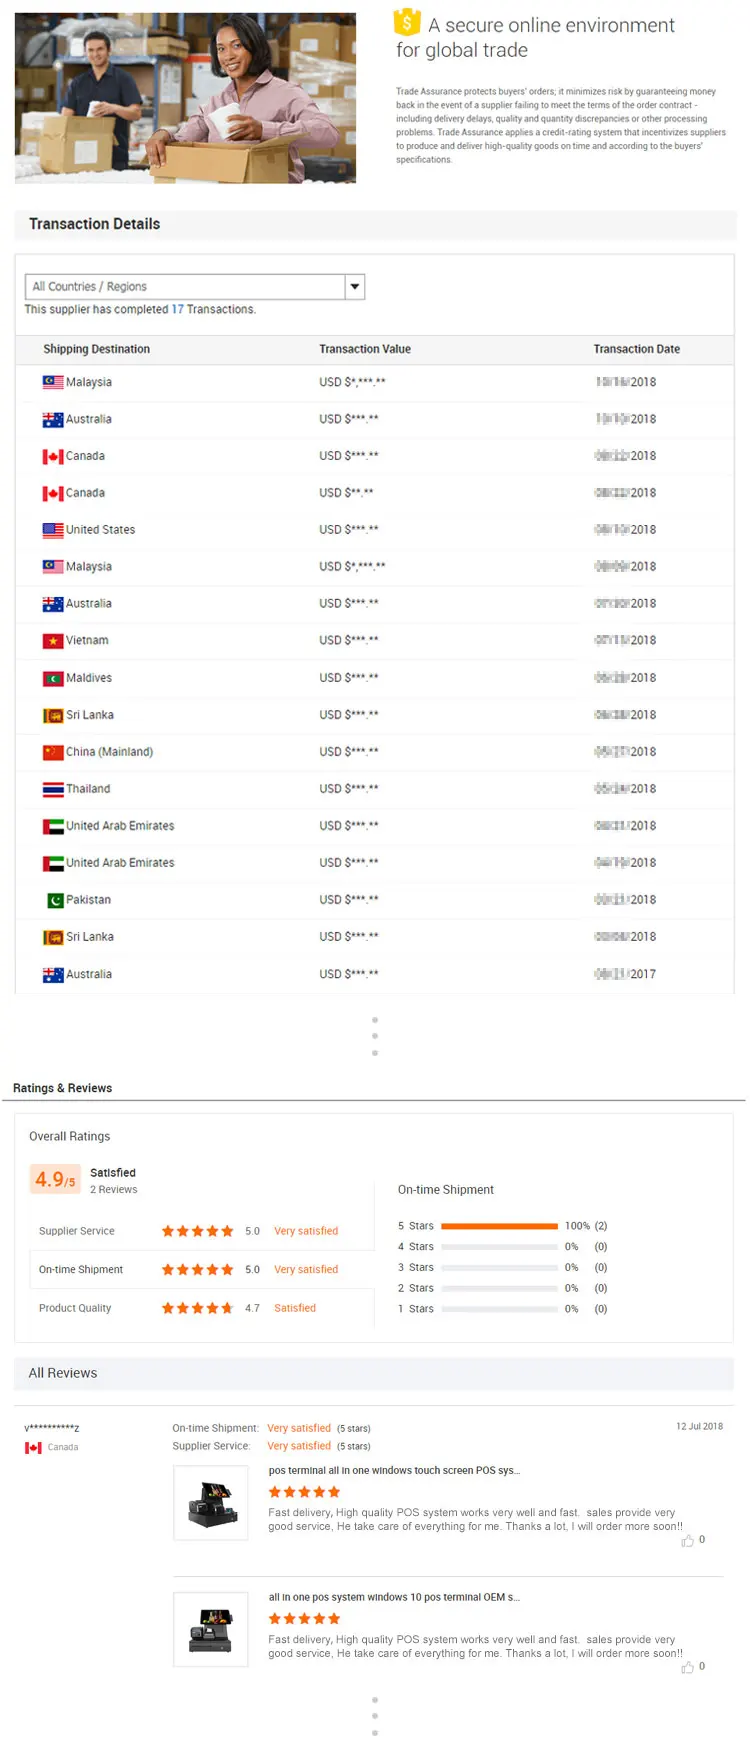Click the Trade Assurance gold shield icon
The image size is (750, 1762).
(407, 22)
